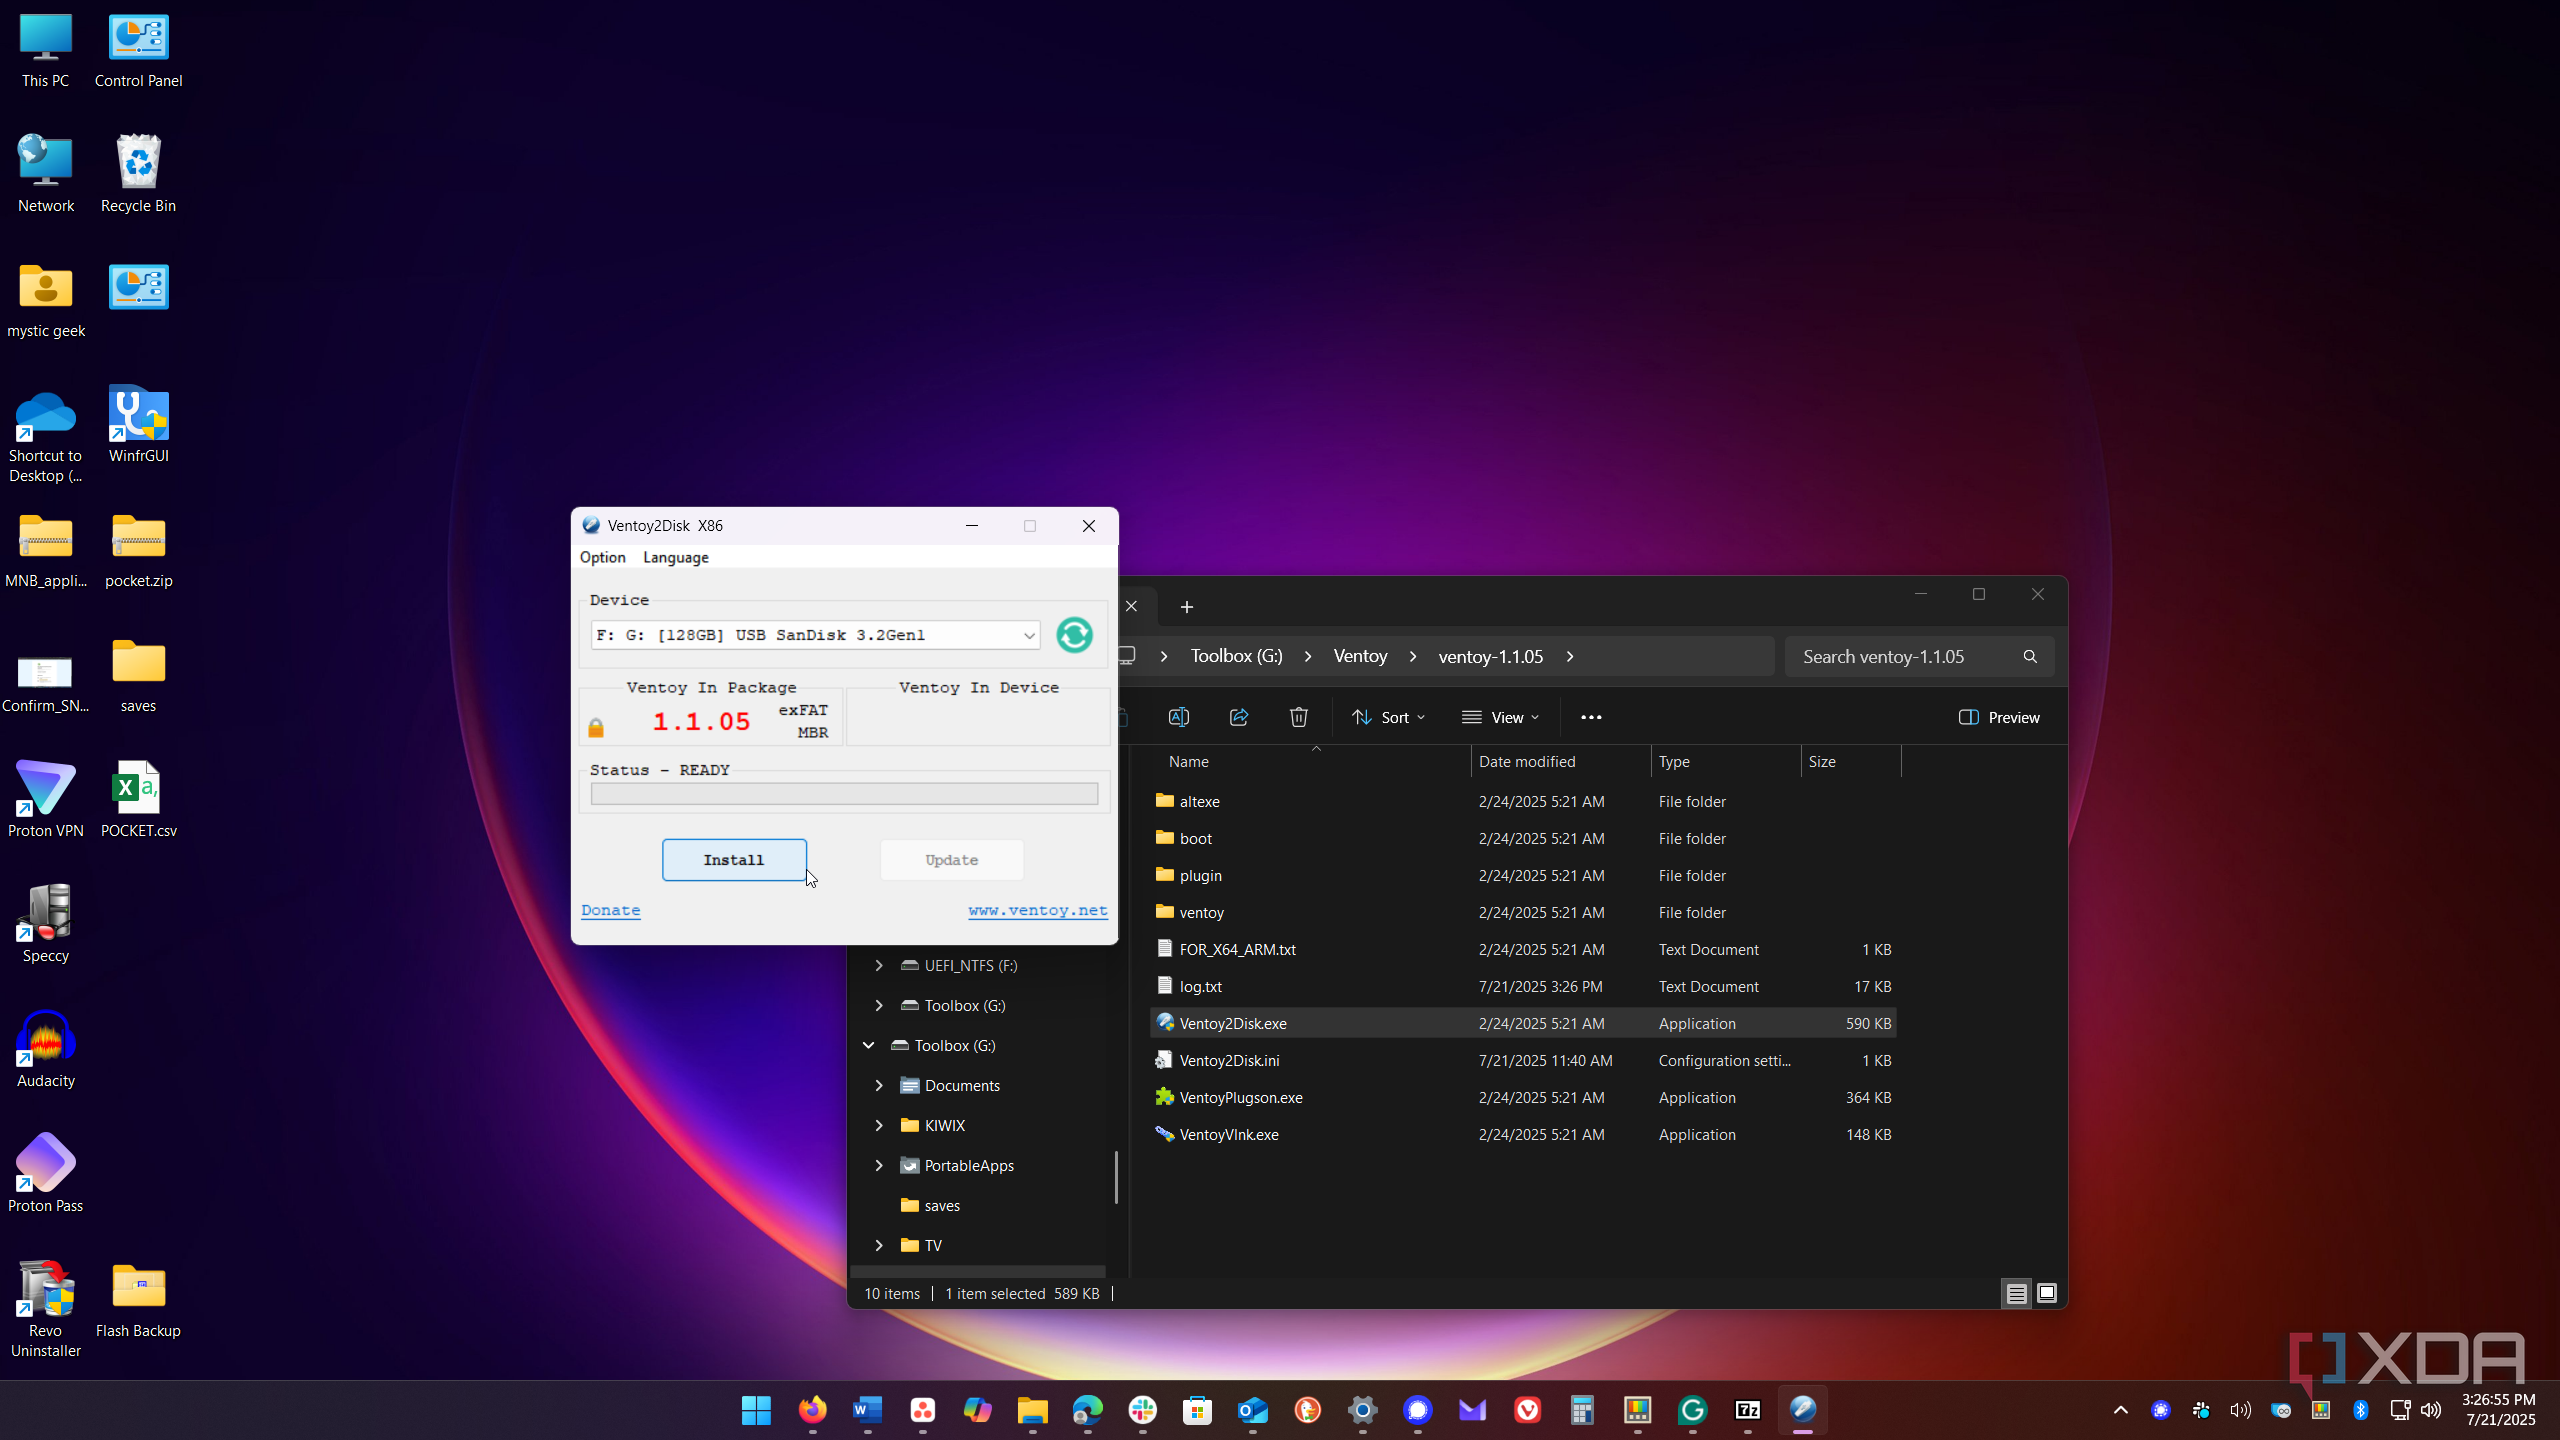Click the Rename icon in Explorer toolbar
Screen dimensions: 2560x1440
(1178, 717)
